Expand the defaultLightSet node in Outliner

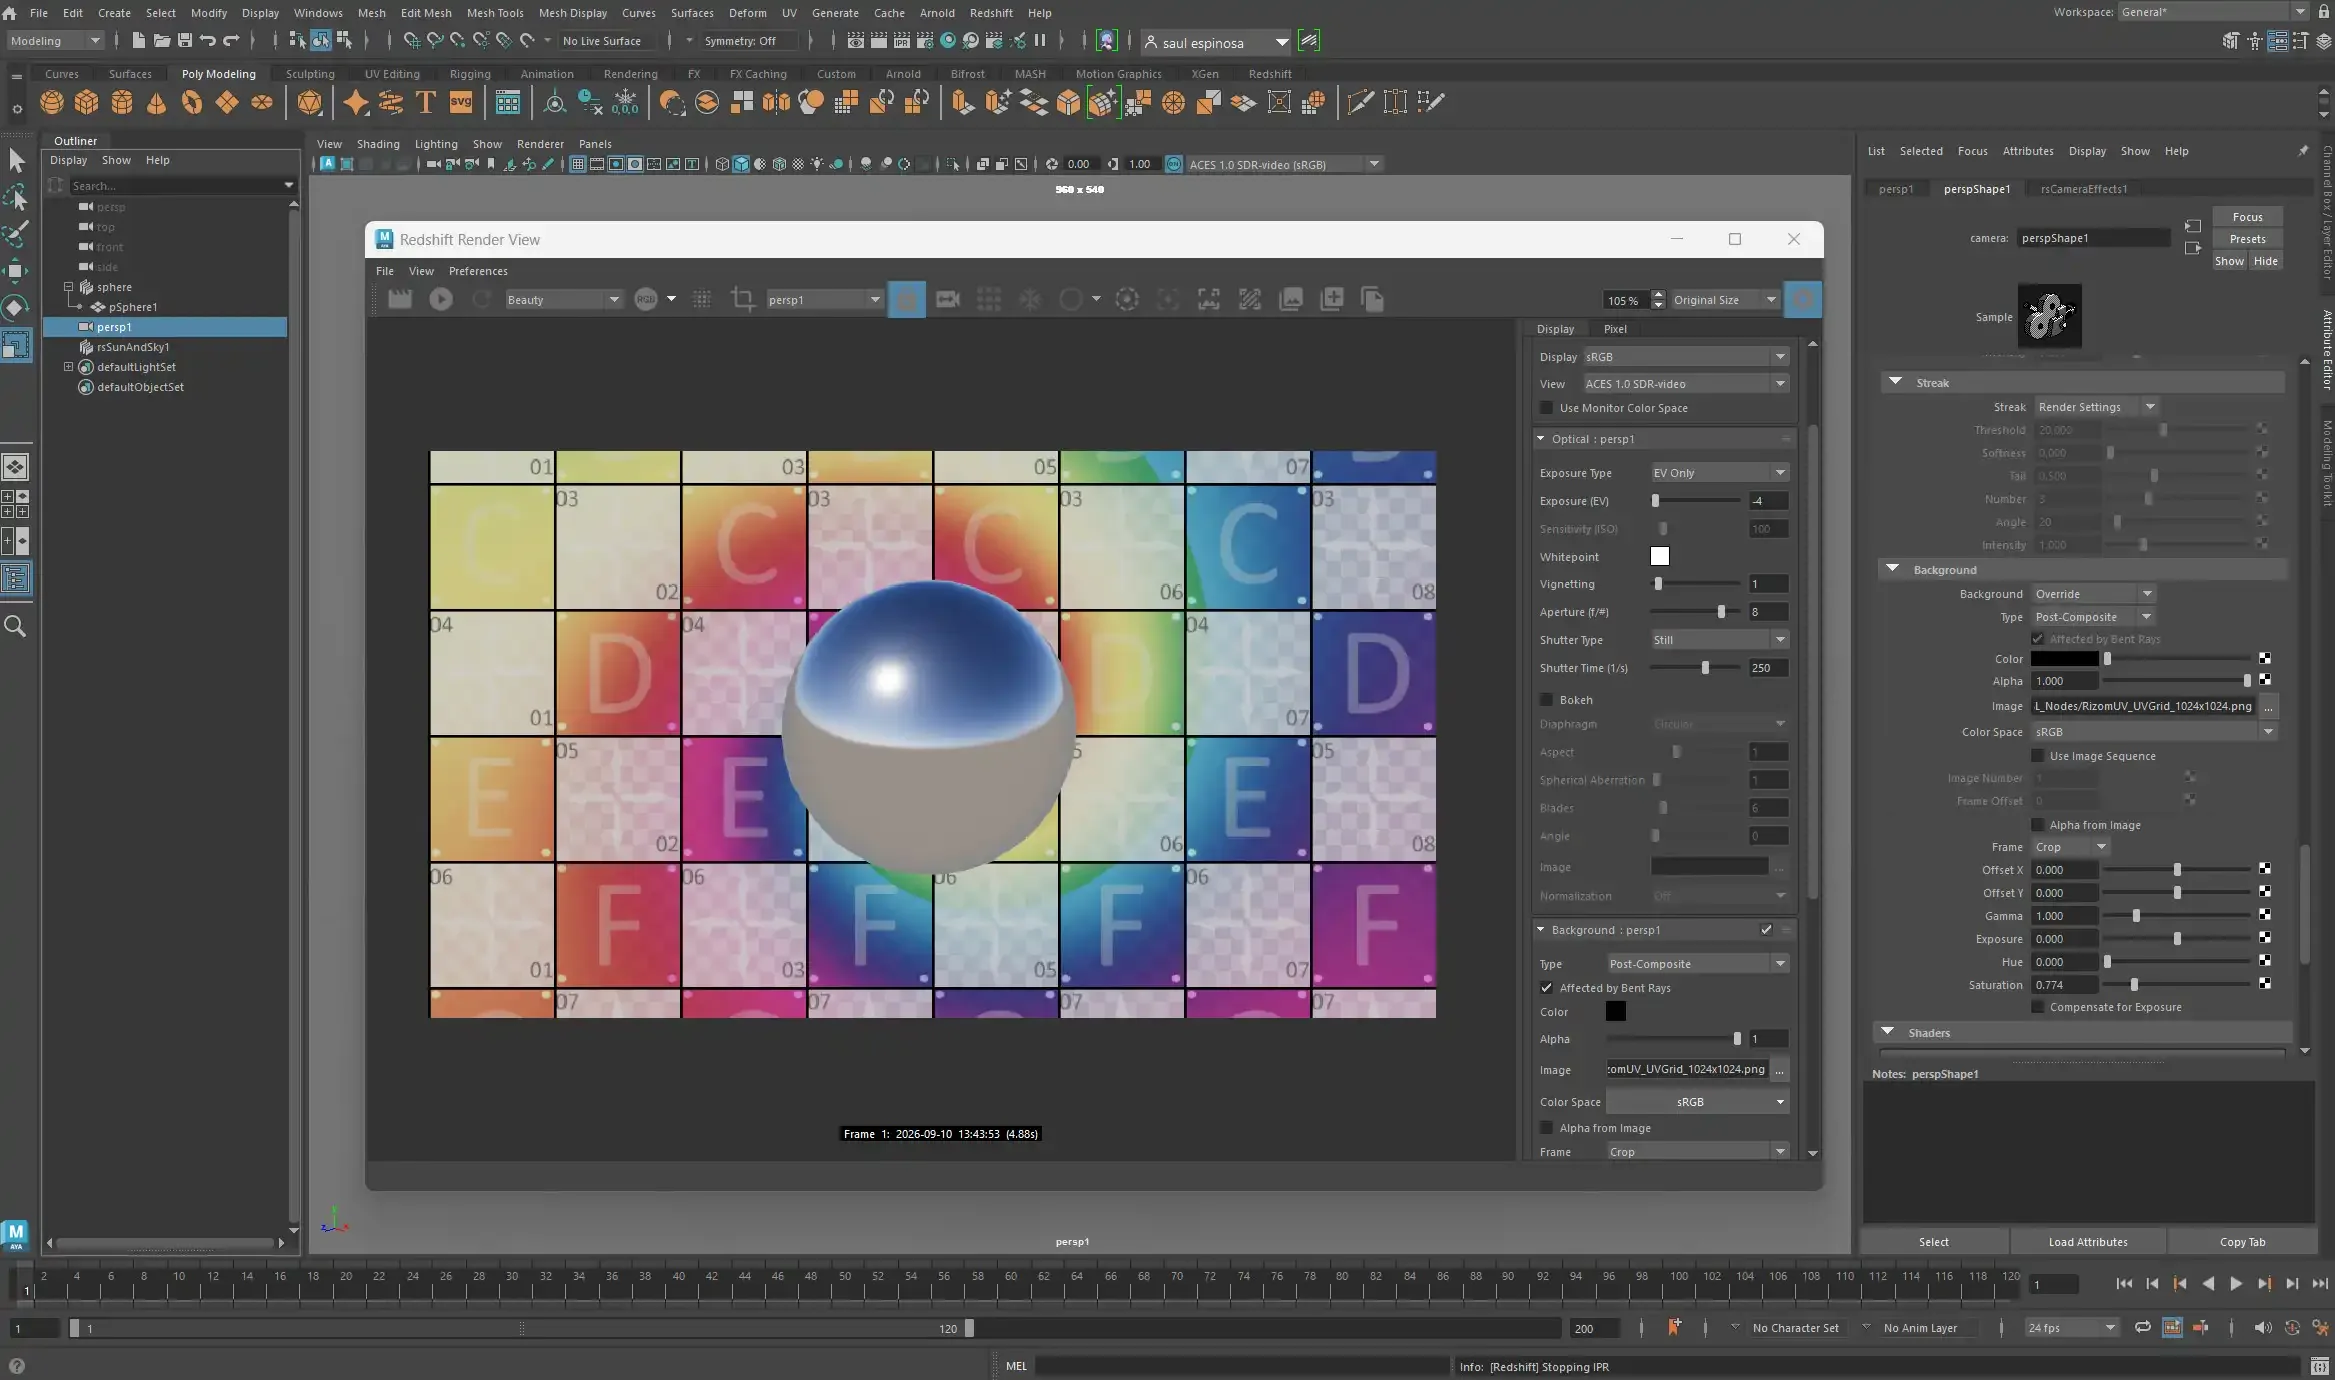[68, 367]
